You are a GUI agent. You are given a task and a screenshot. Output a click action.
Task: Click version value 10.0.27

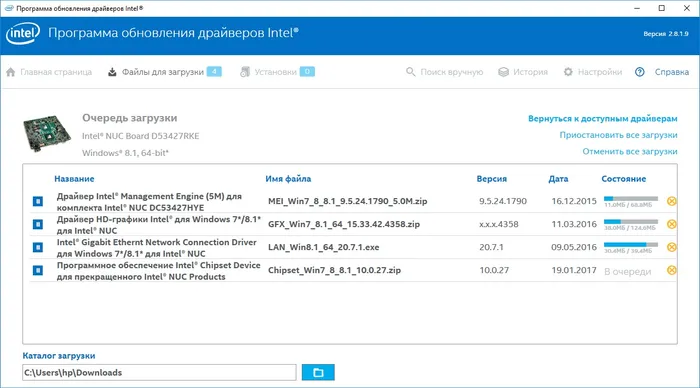494,270
